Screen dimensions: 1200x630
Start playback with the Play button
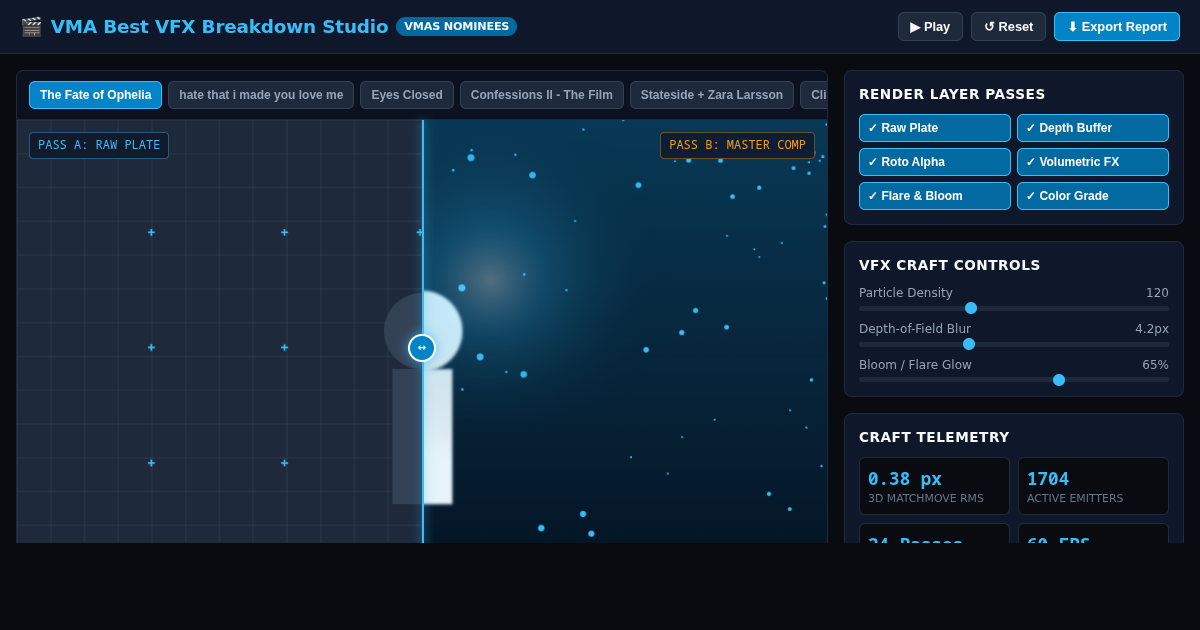(x=930, y=27)
